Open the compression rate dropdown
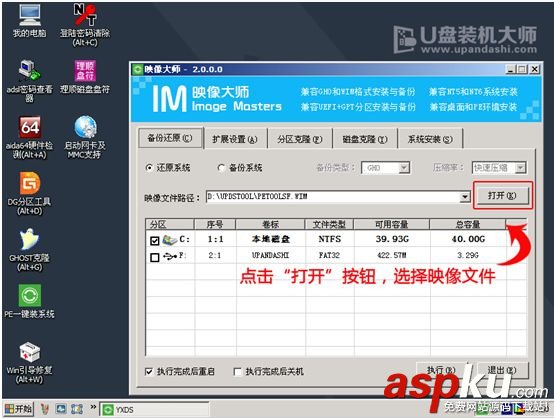554x419 pixels. 520,168
